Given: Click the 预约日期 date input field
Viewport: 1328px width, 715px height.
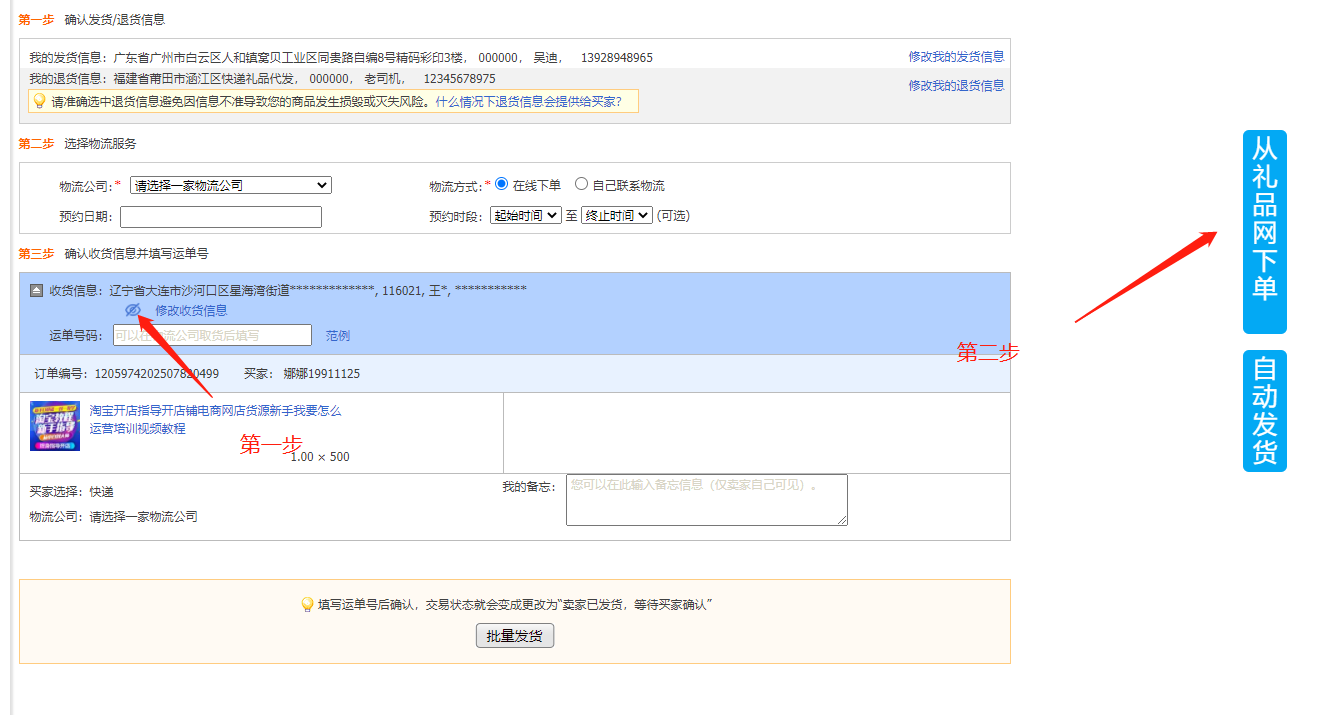Looking at the screenshot, I should (220, 216).
